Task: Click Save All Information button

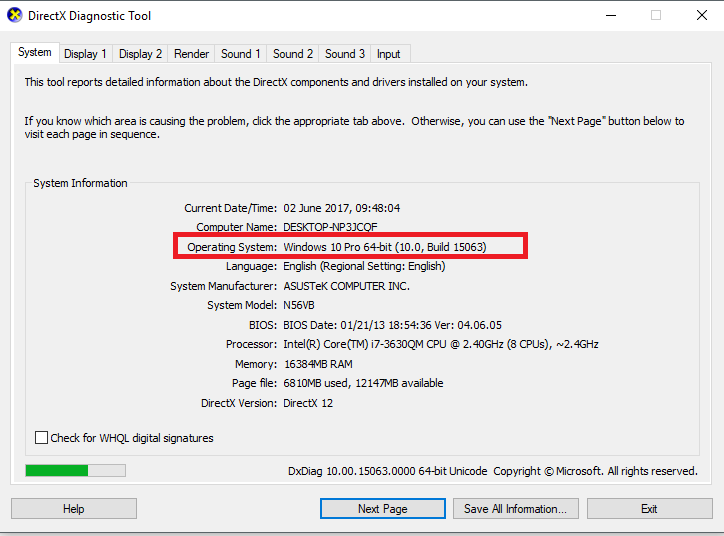Action: [516, 509]
